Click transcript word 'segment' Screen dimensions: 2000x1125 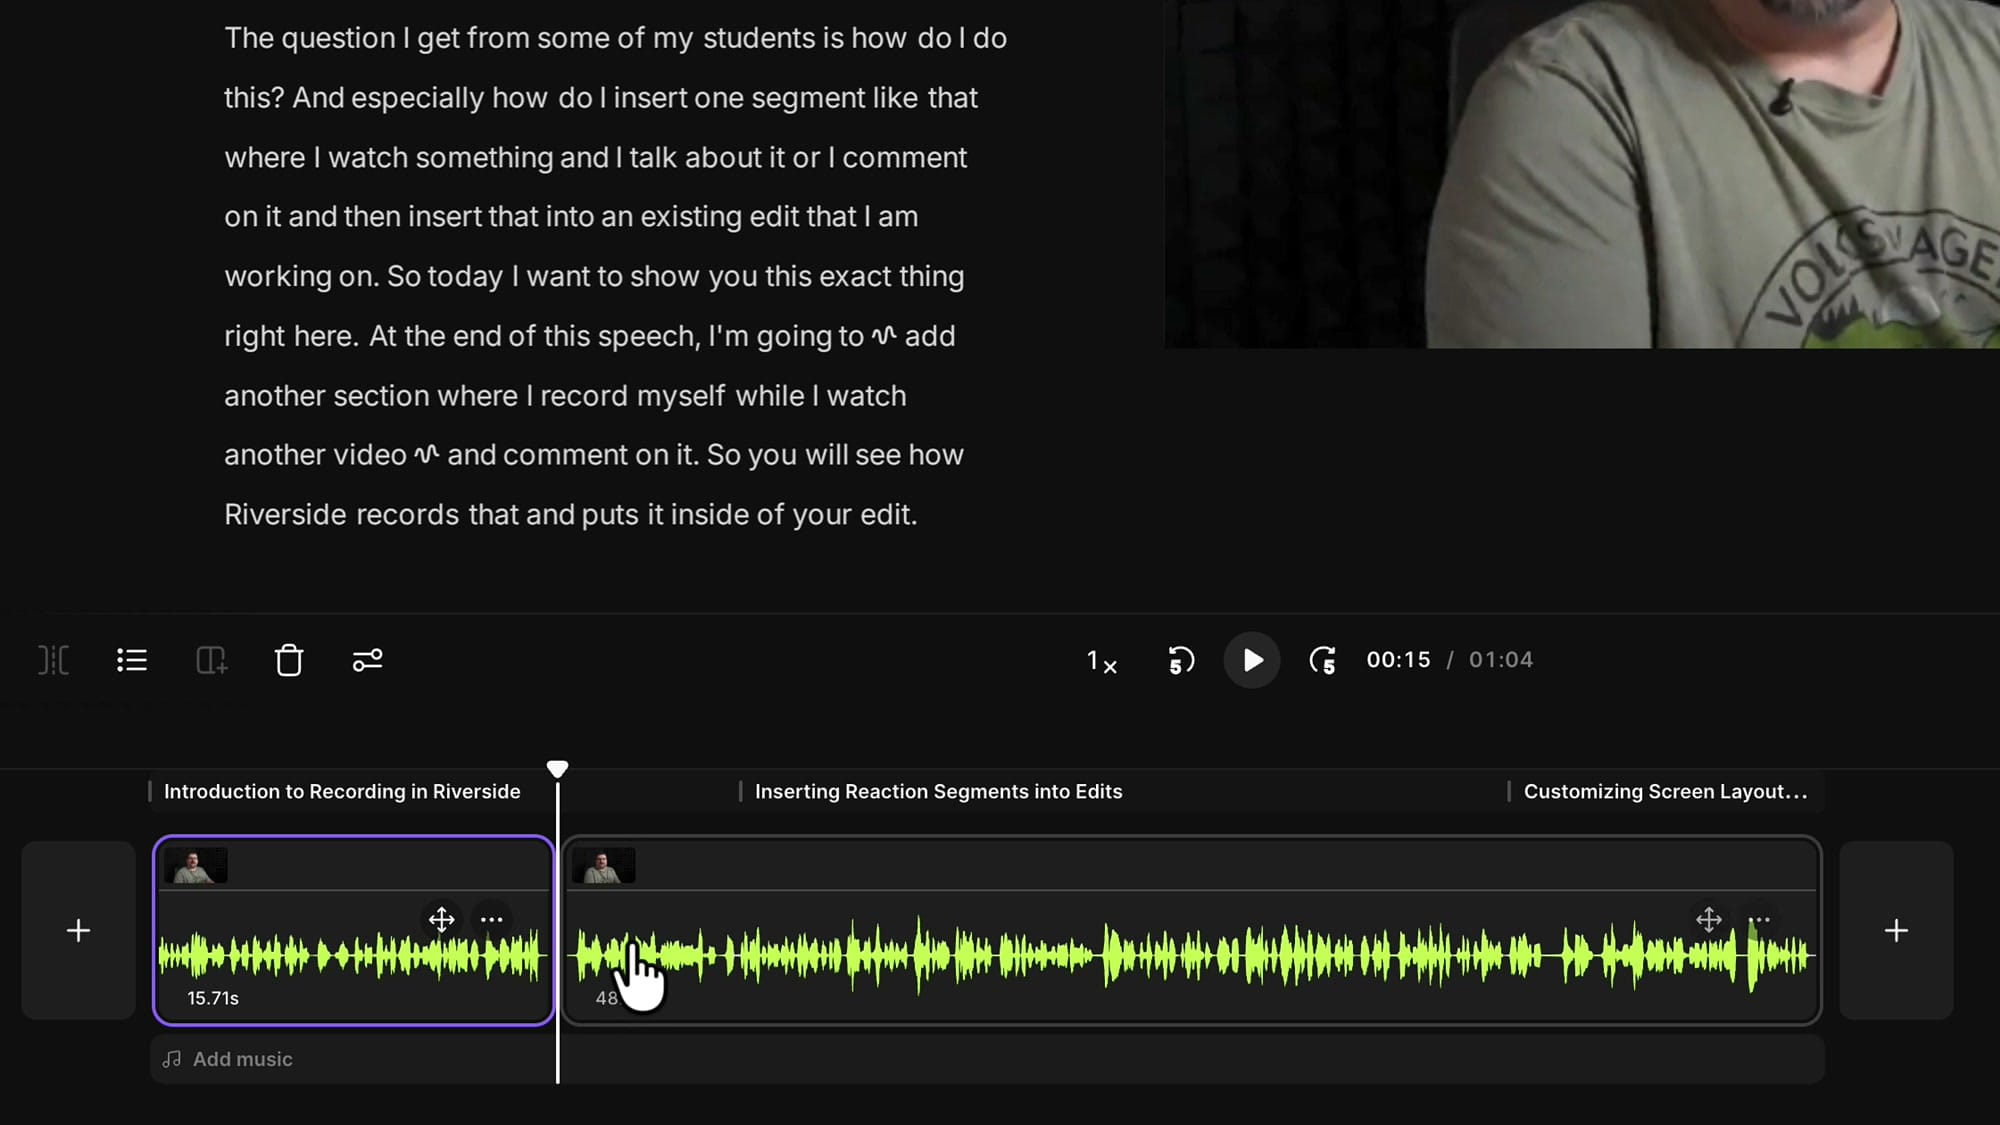(808, 99)
